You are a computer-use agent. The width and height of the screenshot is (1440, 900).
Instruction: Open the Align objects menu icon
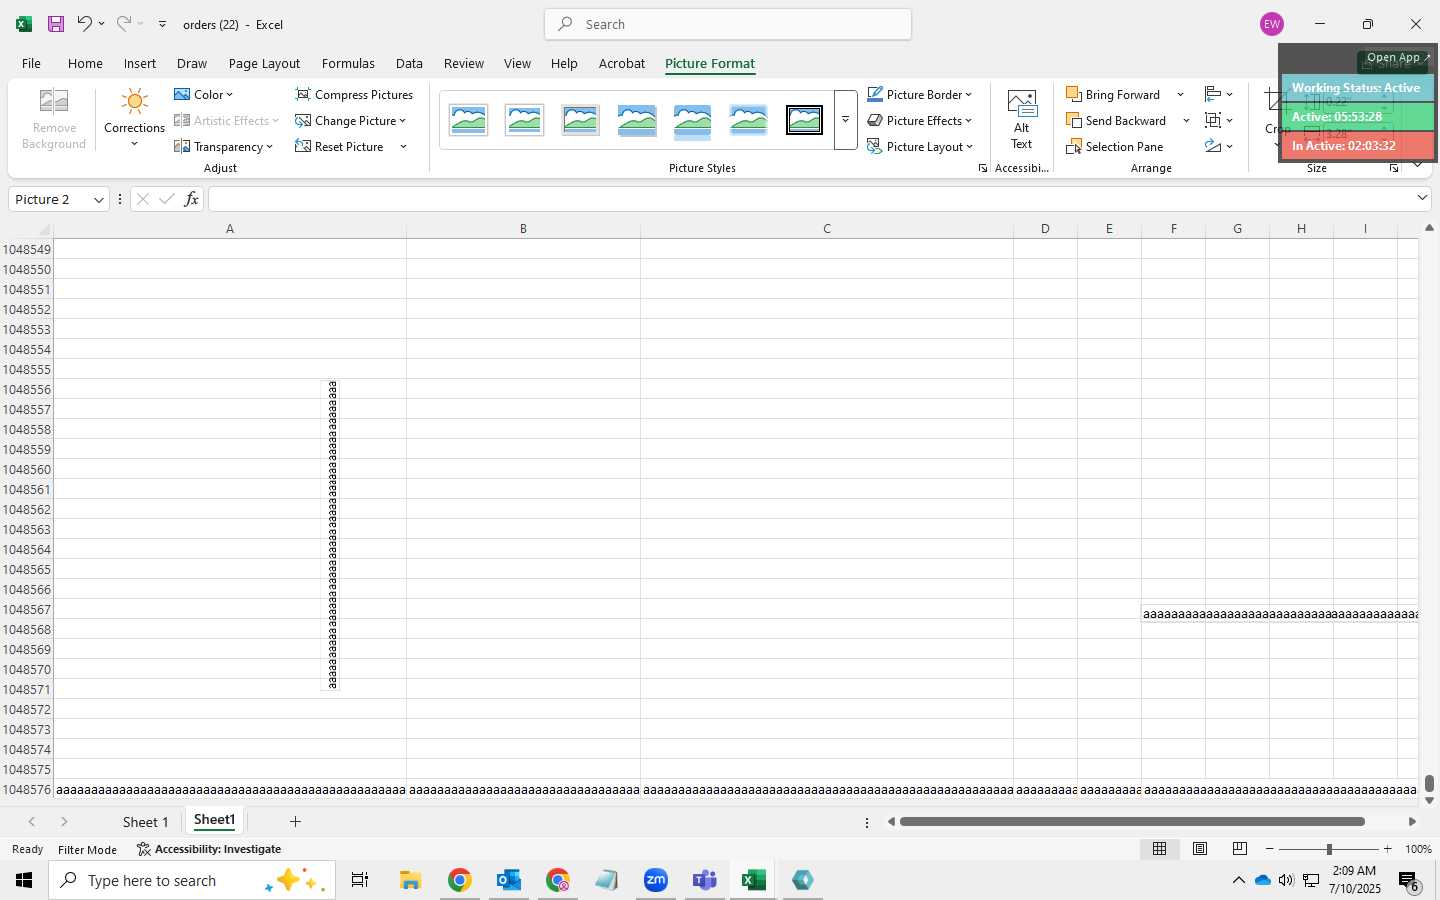1218,94
